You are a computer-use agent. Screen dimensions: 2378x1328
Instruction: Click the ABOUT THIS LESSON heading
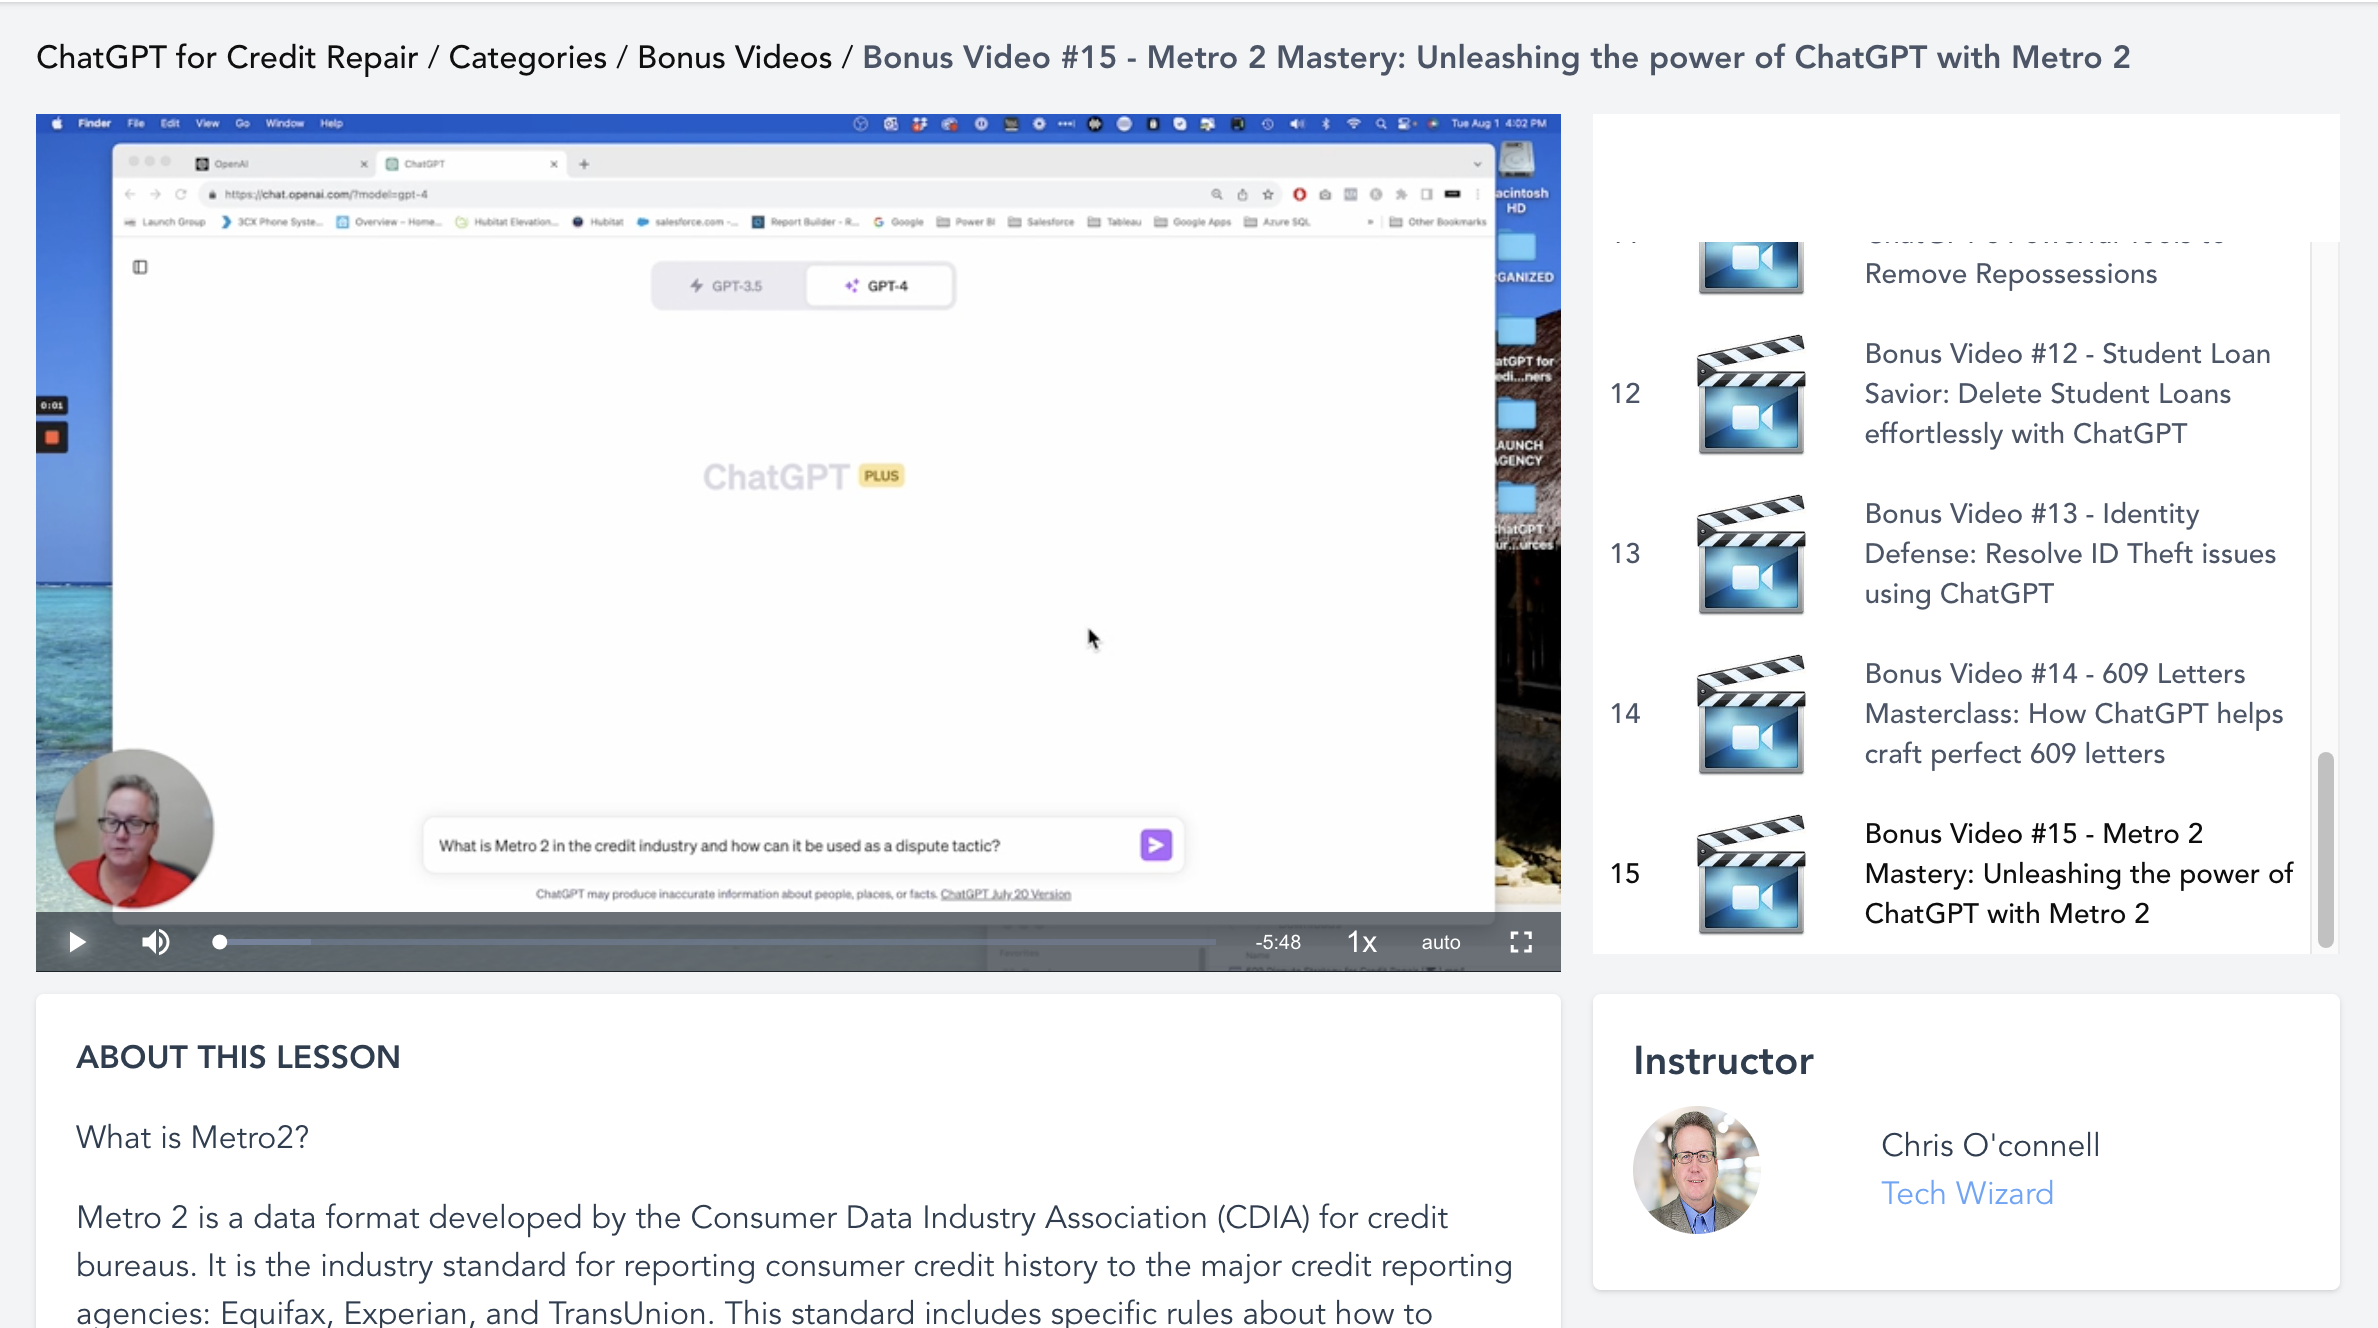click(x=238, y=1057)
